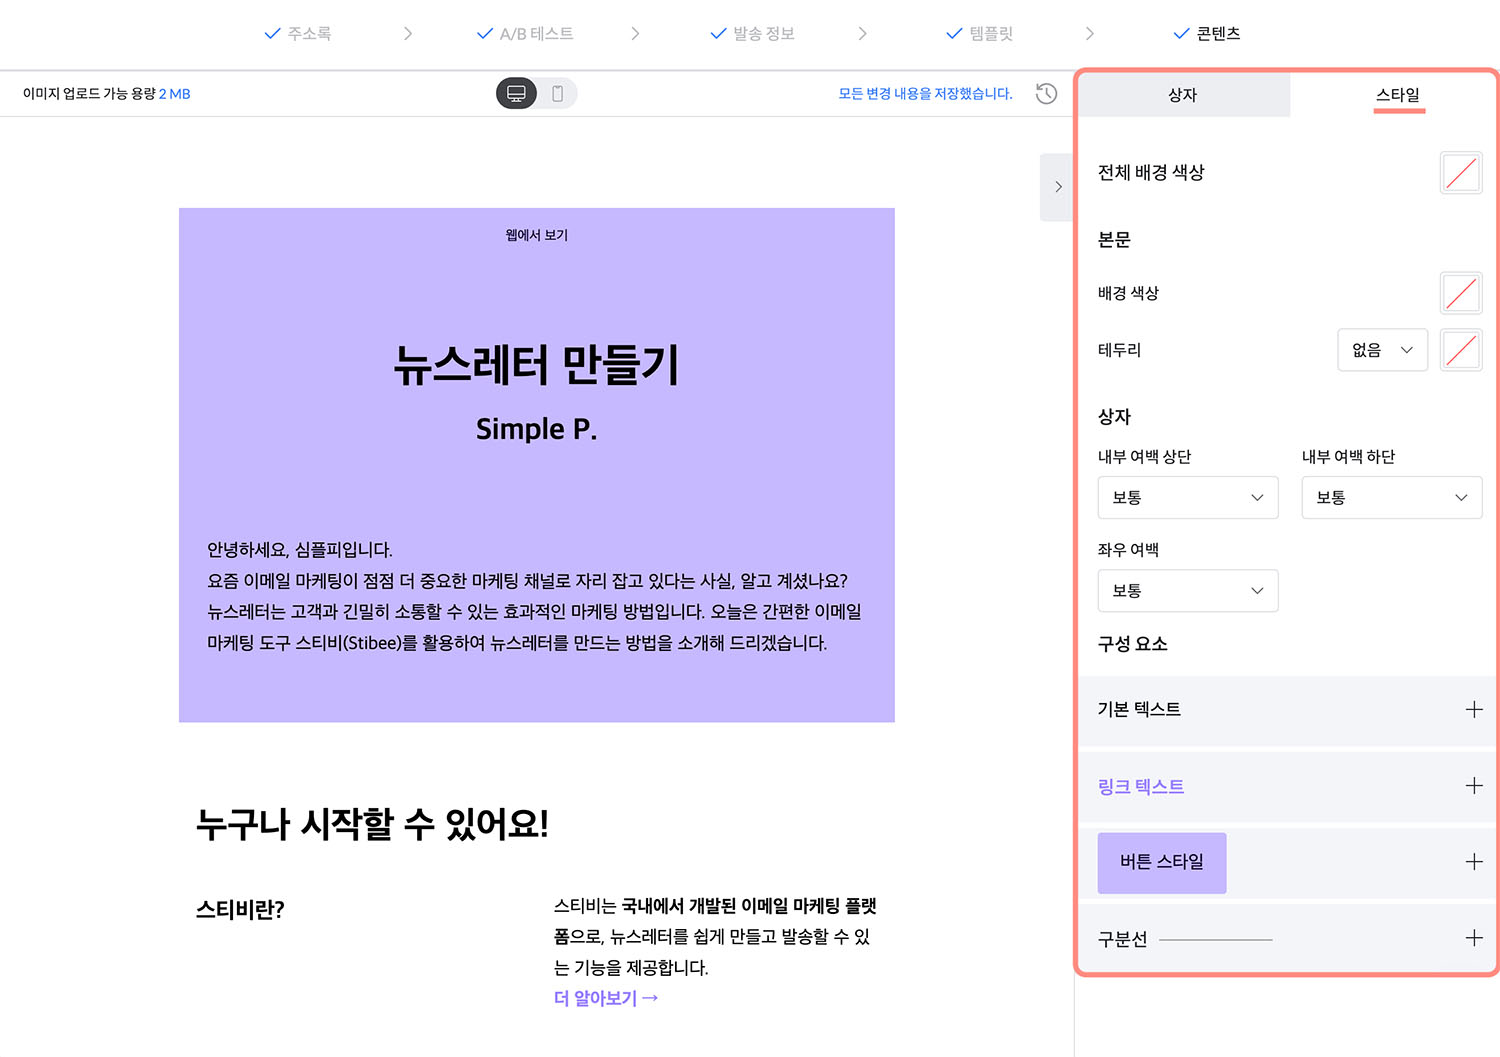Screen dimensions: 1500x1057
Task: Open the 상자 tab
Action: coord(1184,94)
